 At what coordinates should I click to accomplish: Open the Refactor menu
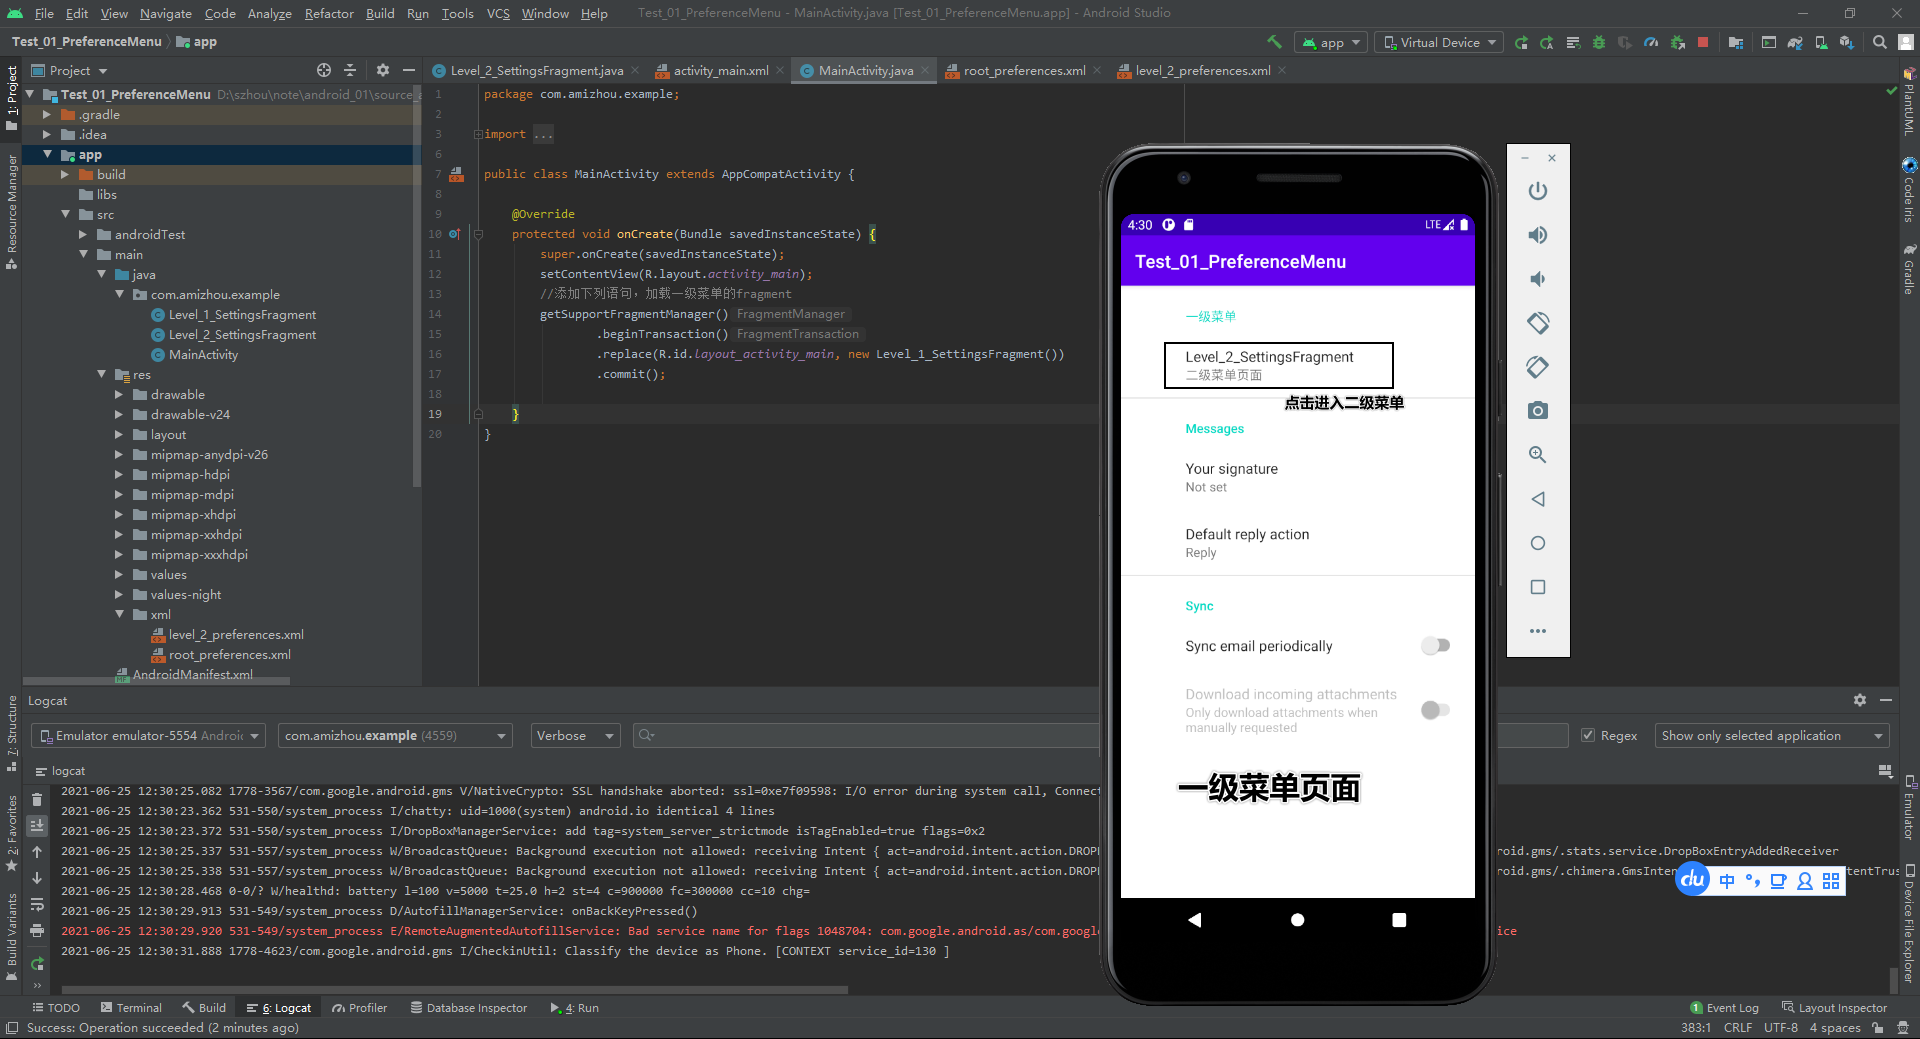(x=329, y=13)
